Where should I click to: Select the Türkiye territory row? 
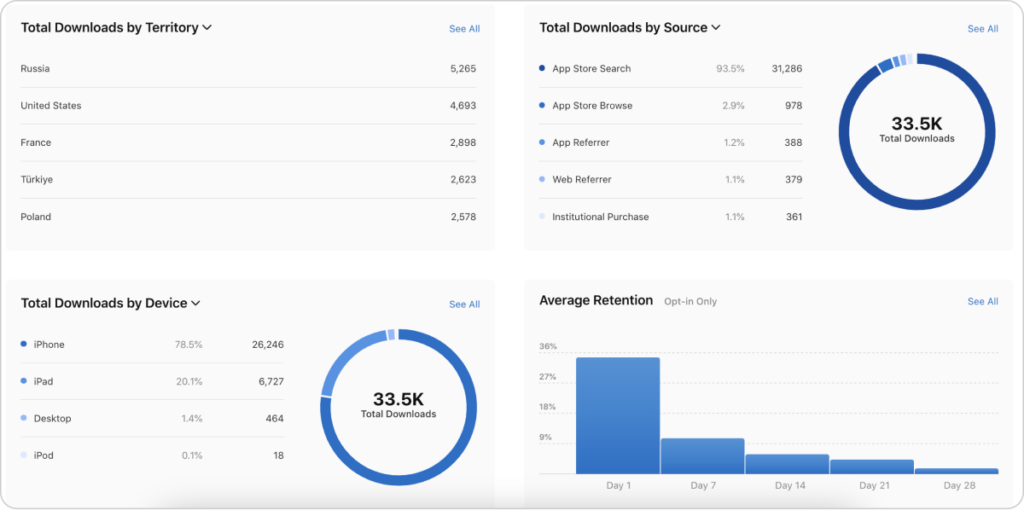tap(248, 180)
